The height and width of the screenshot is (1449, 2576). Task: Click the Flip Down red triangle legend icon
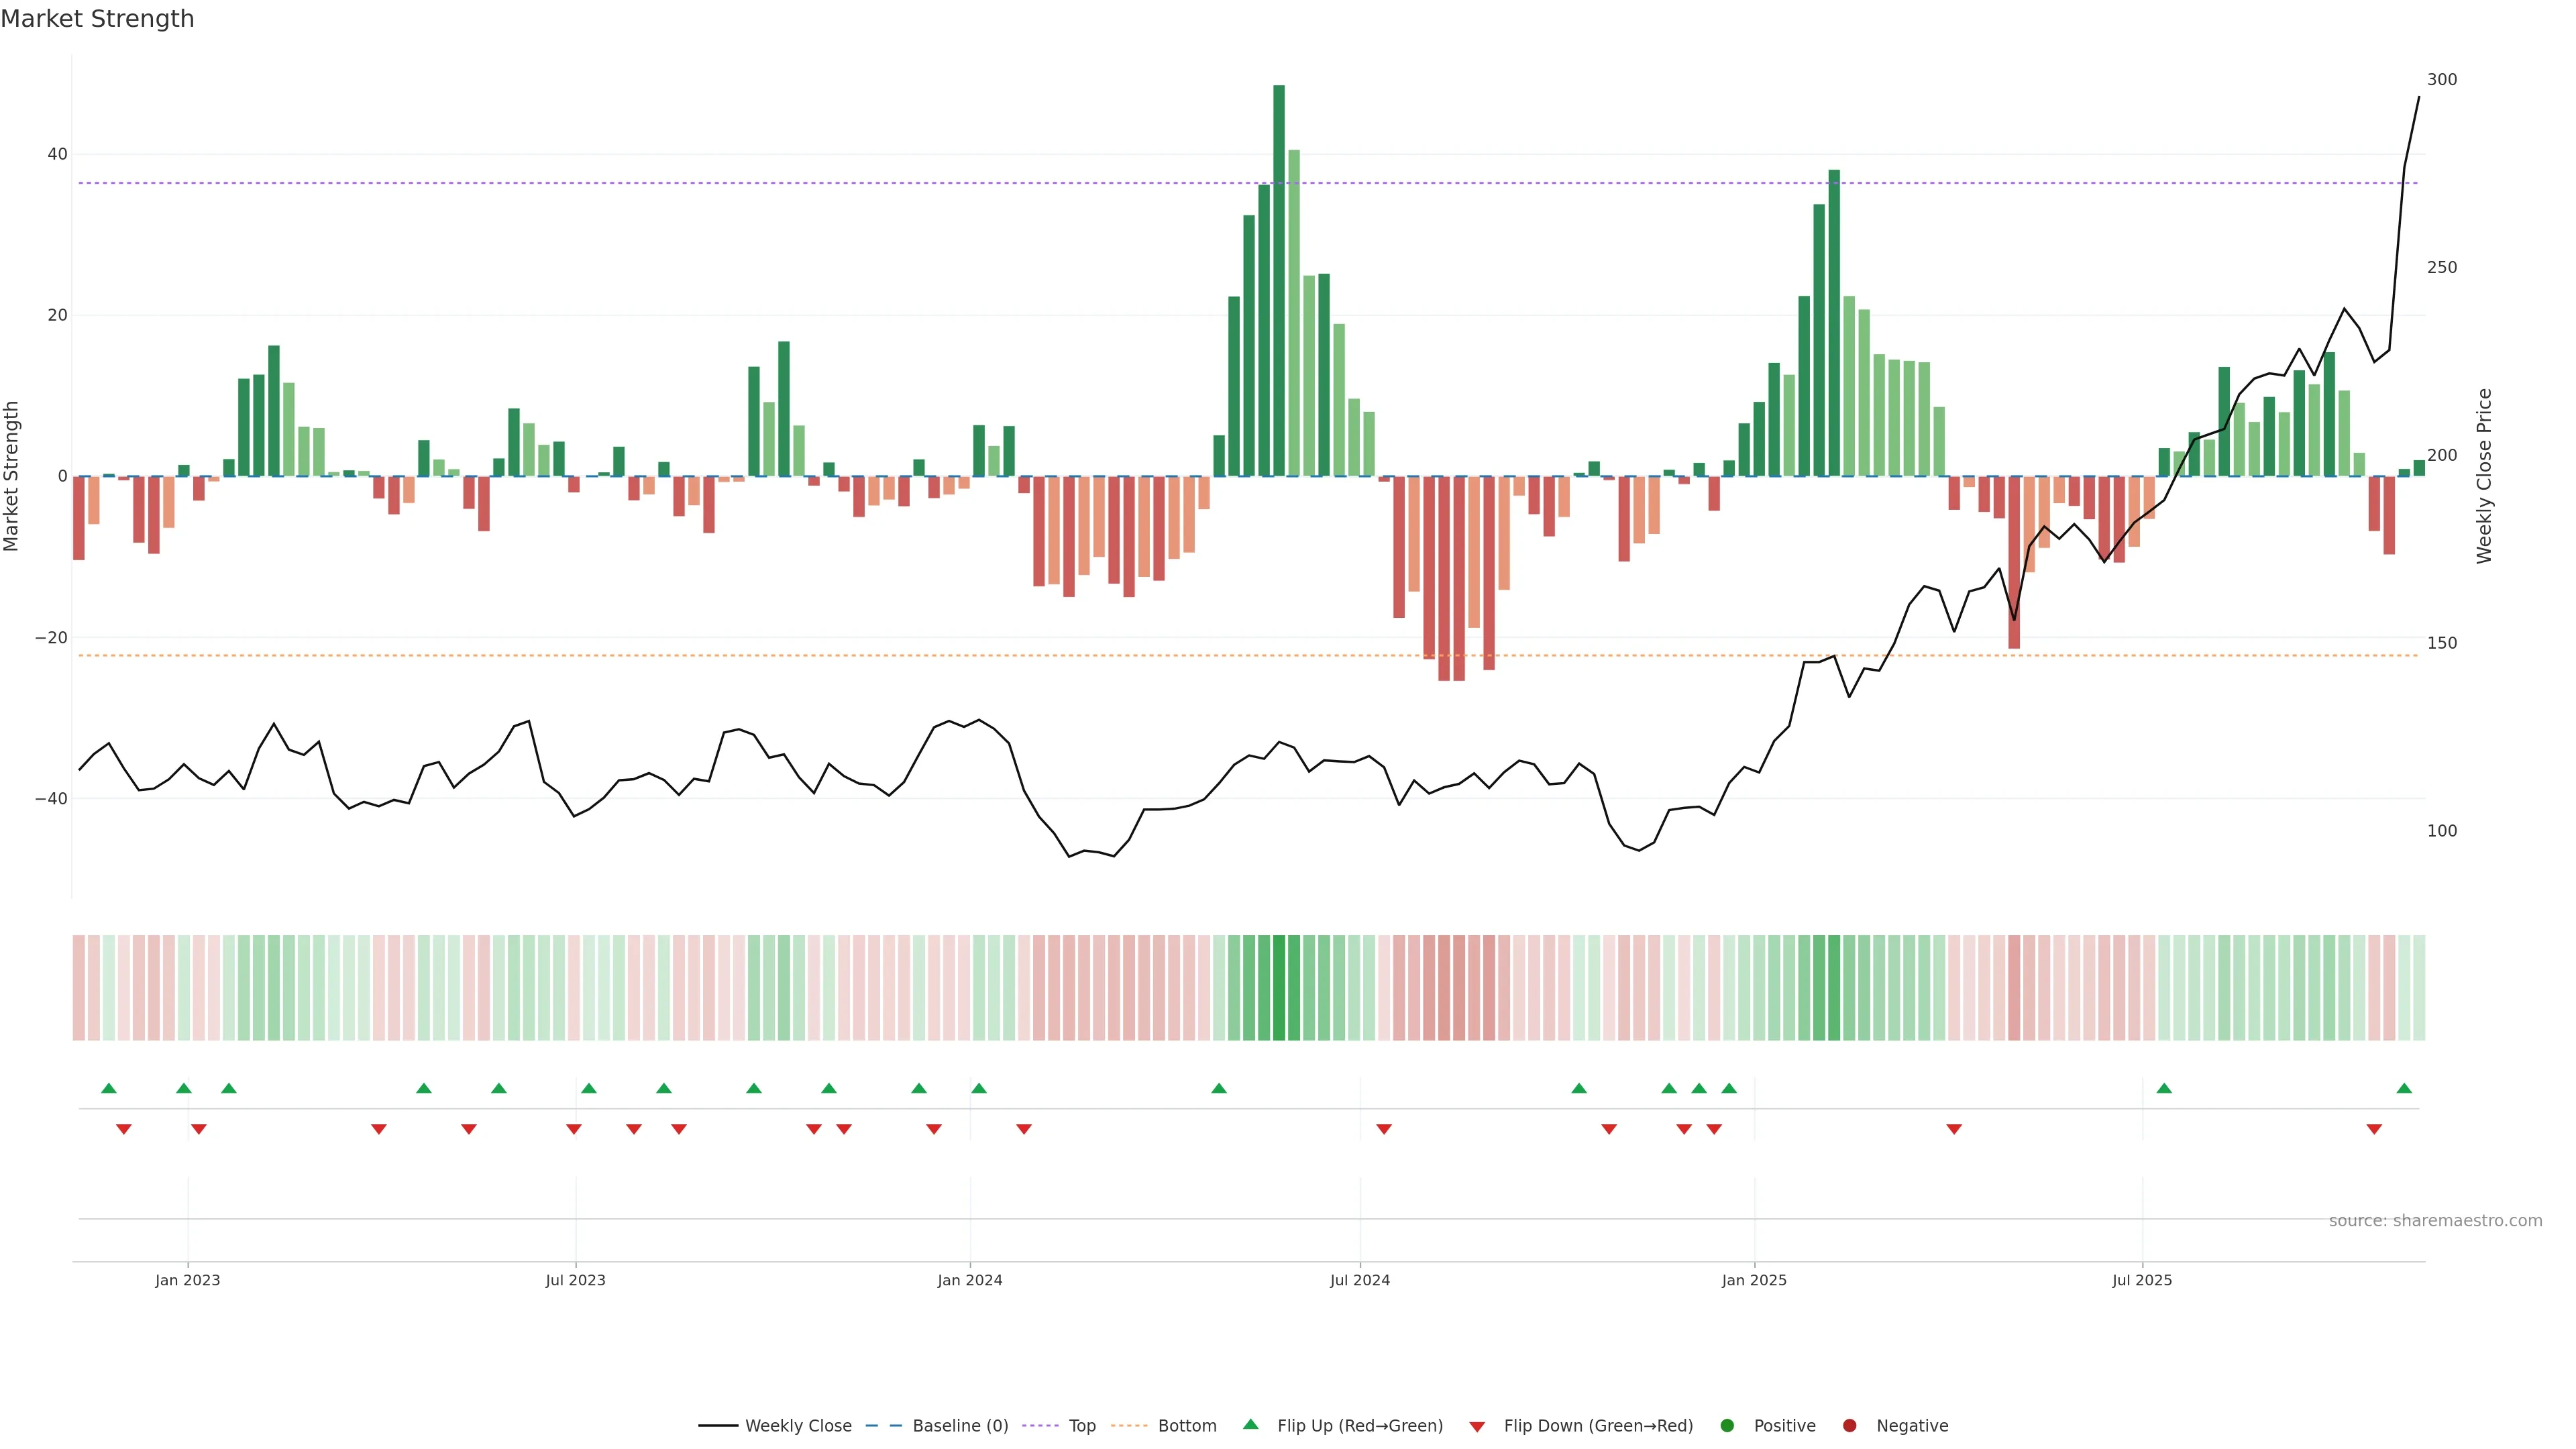click(x=1477, y=1427)
